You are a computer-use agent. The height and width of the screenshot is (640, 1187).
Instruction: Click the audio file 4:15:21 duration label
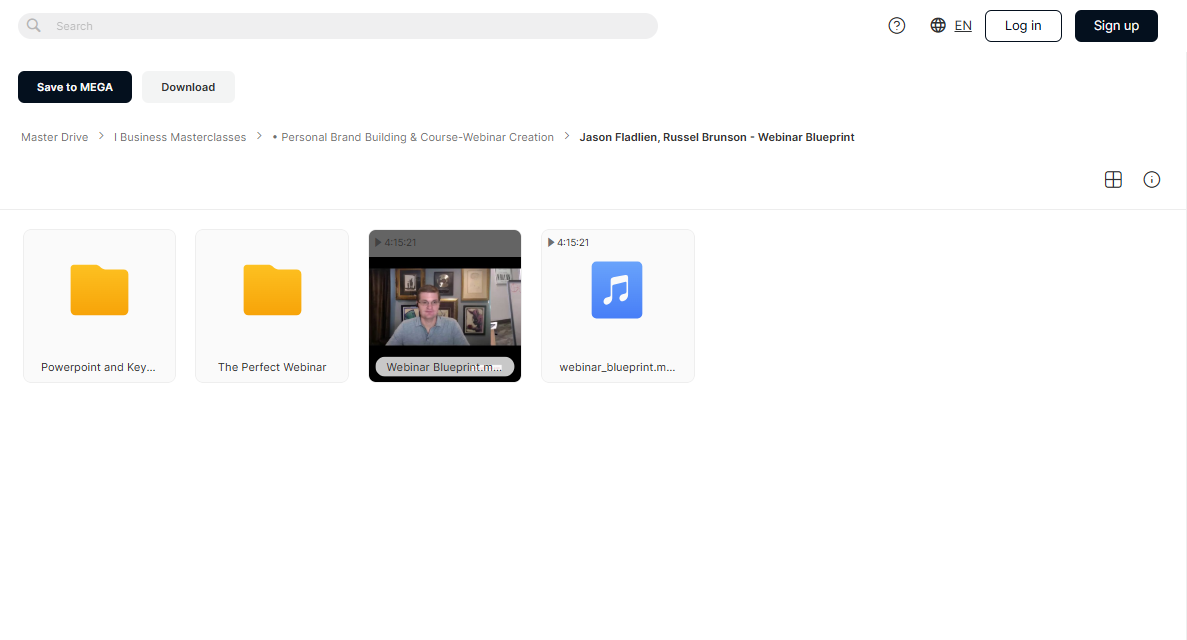point(569,242)
